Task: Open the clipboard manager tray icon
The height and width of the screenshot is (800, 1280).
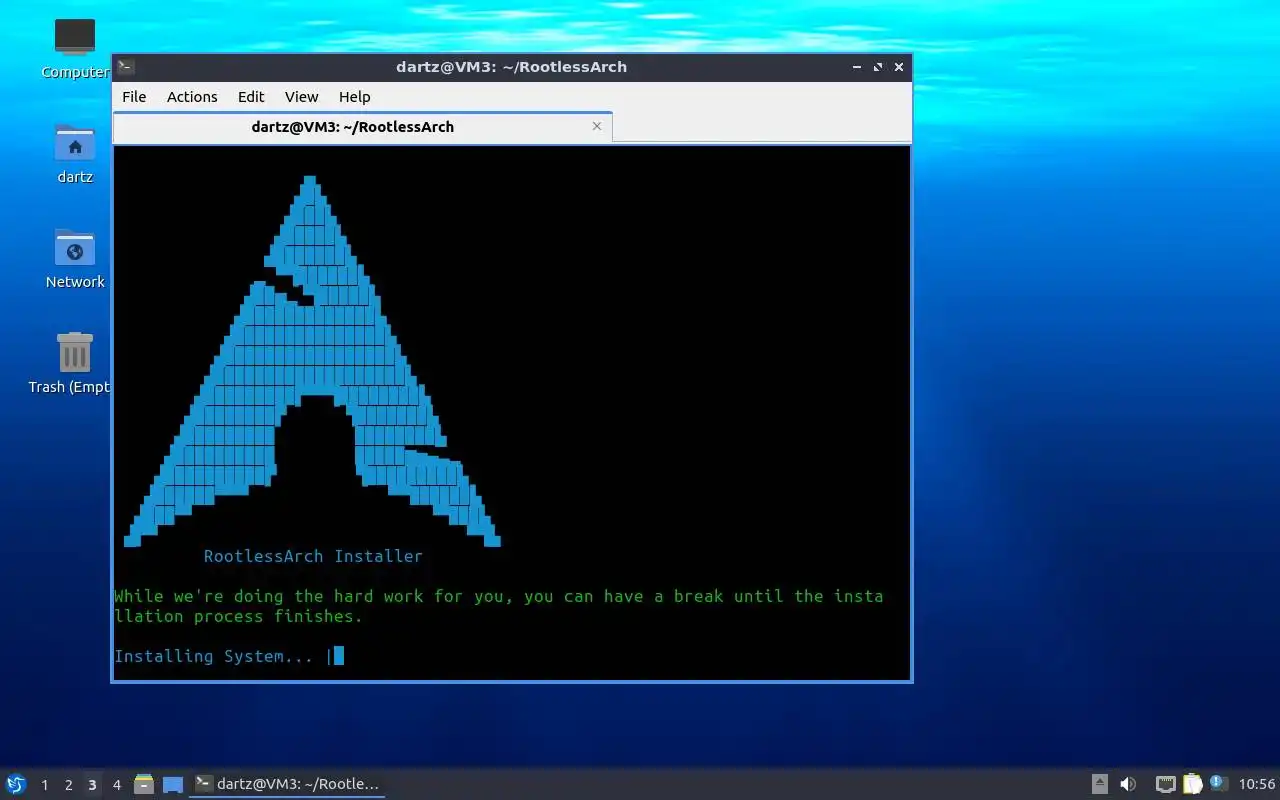Action: (x=1192, y=784)
